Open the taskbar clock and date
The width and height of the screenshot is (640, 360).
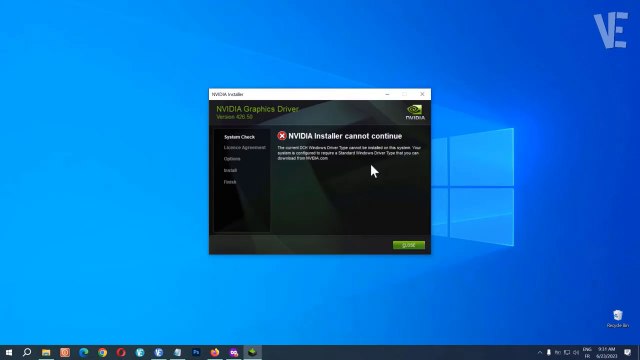pos(607,353)
